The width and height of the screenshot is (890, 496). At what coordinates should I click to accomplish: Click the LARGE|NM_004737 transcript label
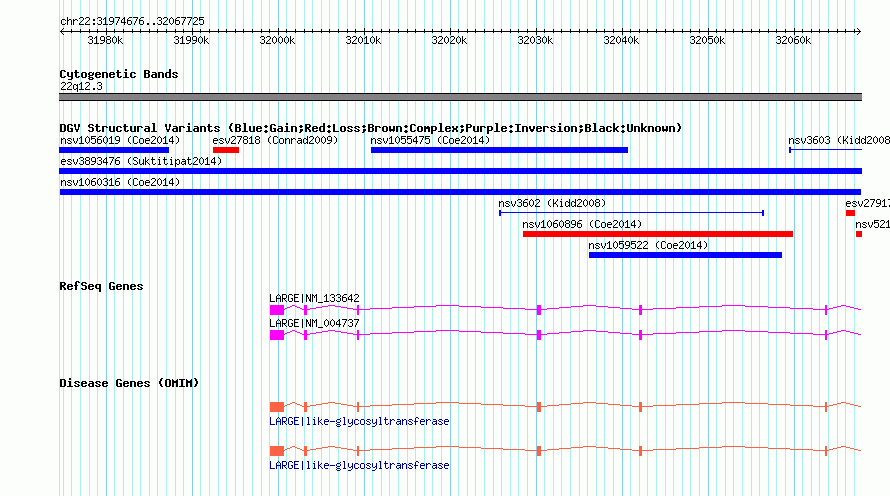click(x=314, y=323)
